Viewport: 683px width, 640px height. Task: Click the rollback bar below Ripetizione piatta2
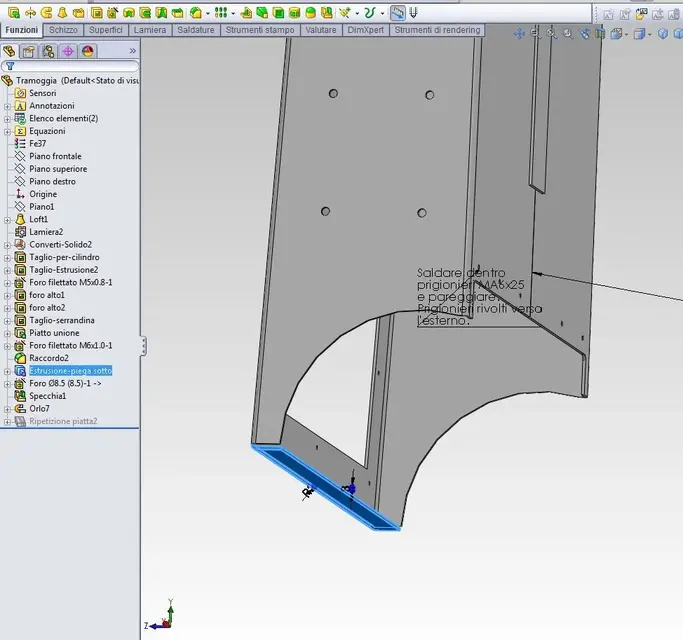70,428
